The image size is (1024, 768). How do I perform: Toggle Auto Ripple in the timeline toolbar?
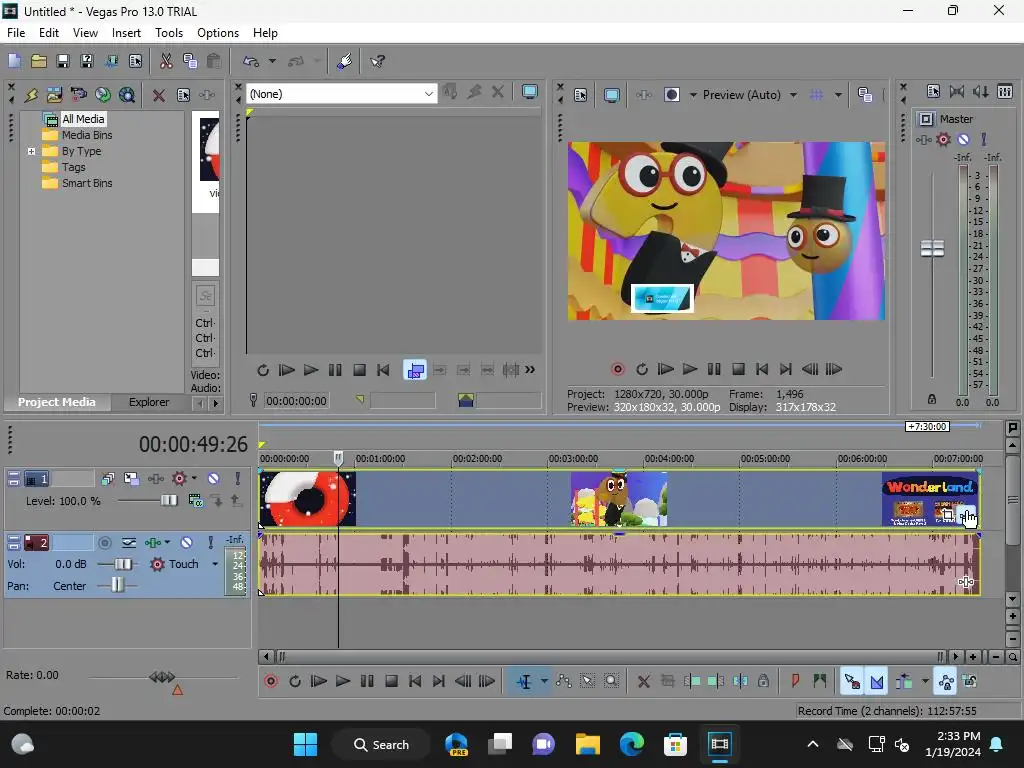click(904, 681)
